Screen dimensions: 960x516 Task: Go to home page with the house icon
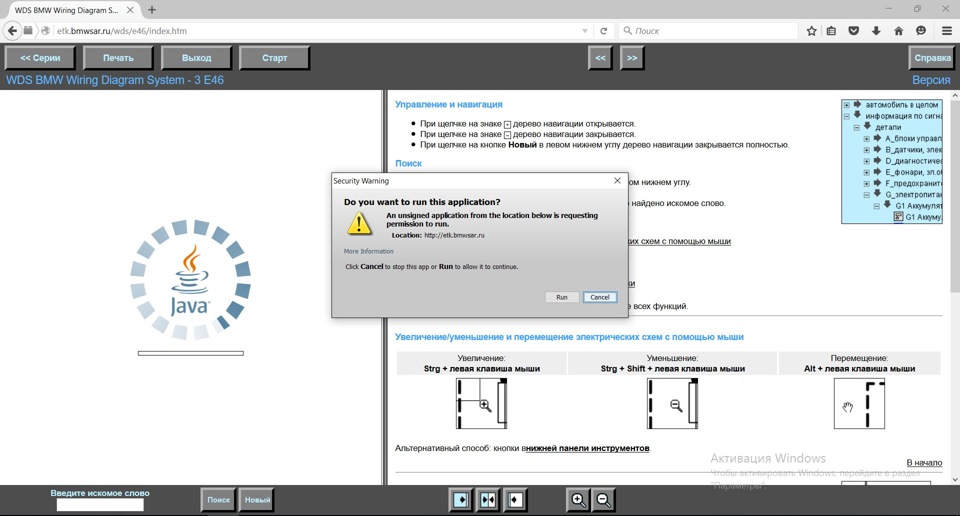898,31
